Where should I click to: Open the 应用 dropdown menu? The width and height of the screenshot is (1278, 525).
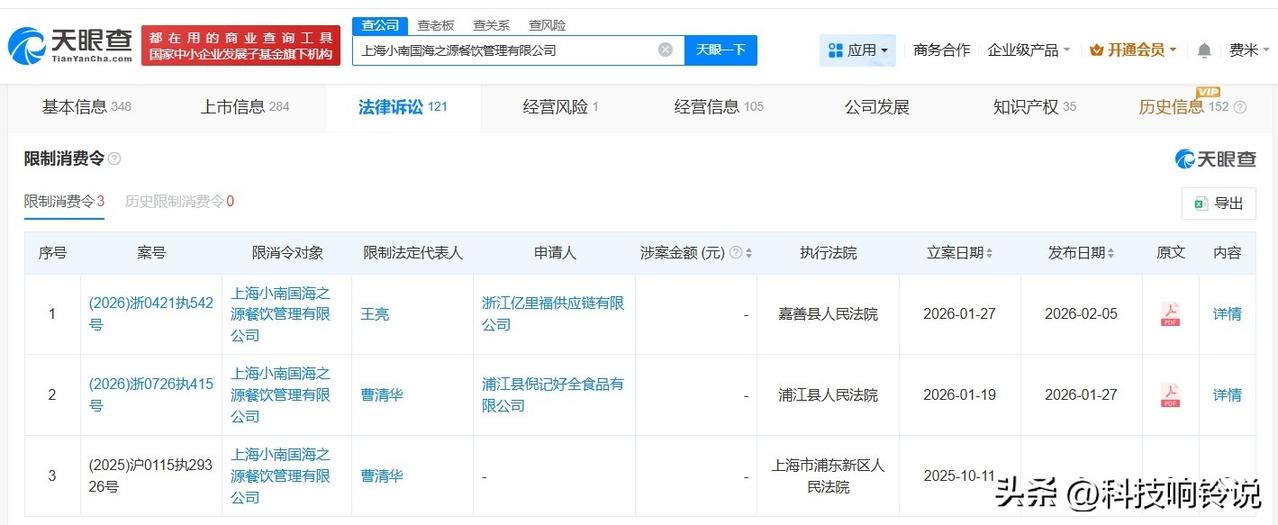click(858, 50)
